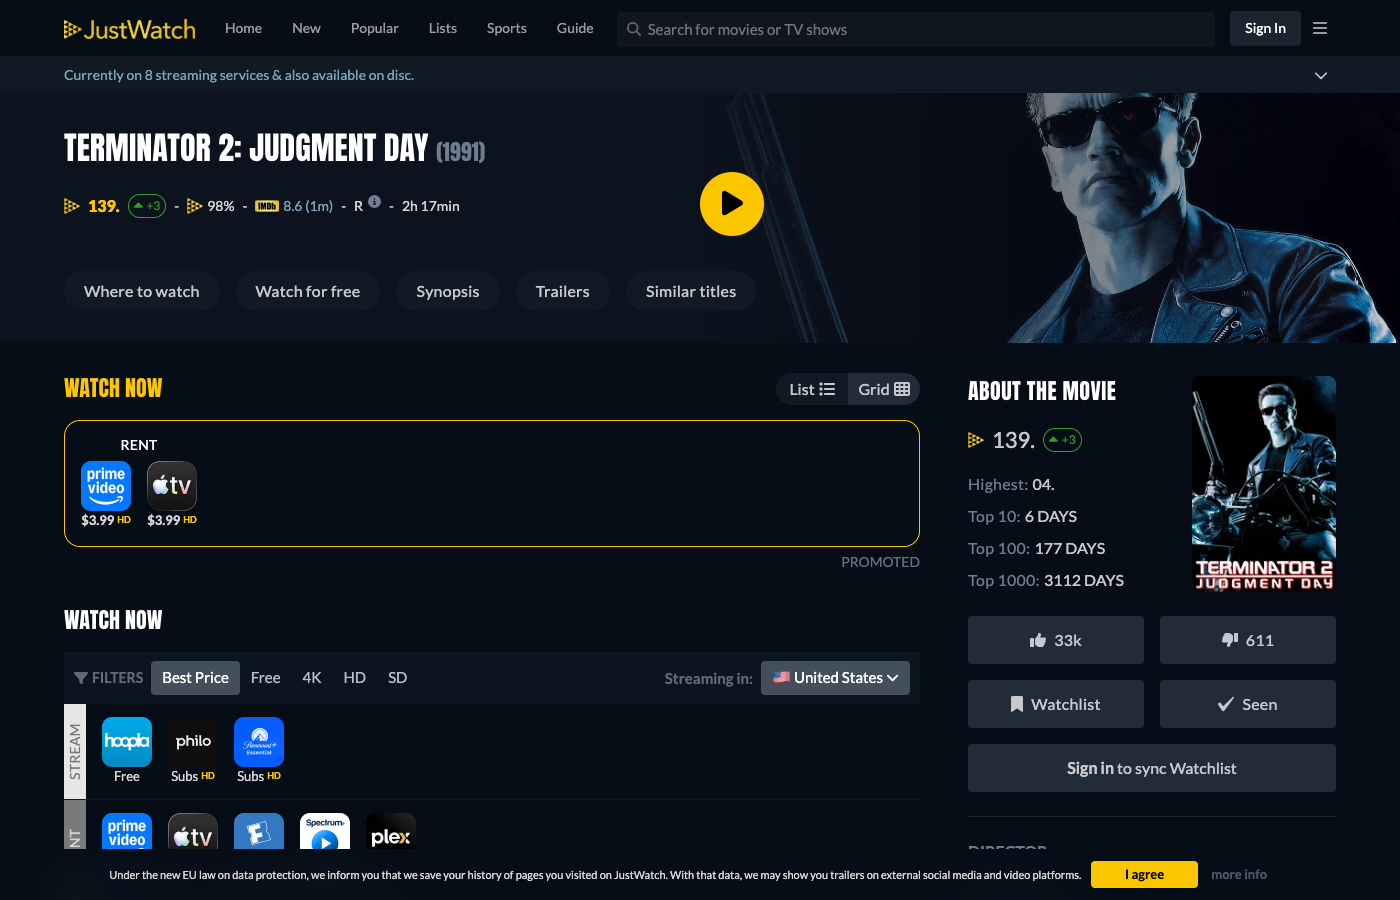Rent on Prime Video for $3.99
The height and width of the screenshot is (900, 1400).
click(106, 487)
